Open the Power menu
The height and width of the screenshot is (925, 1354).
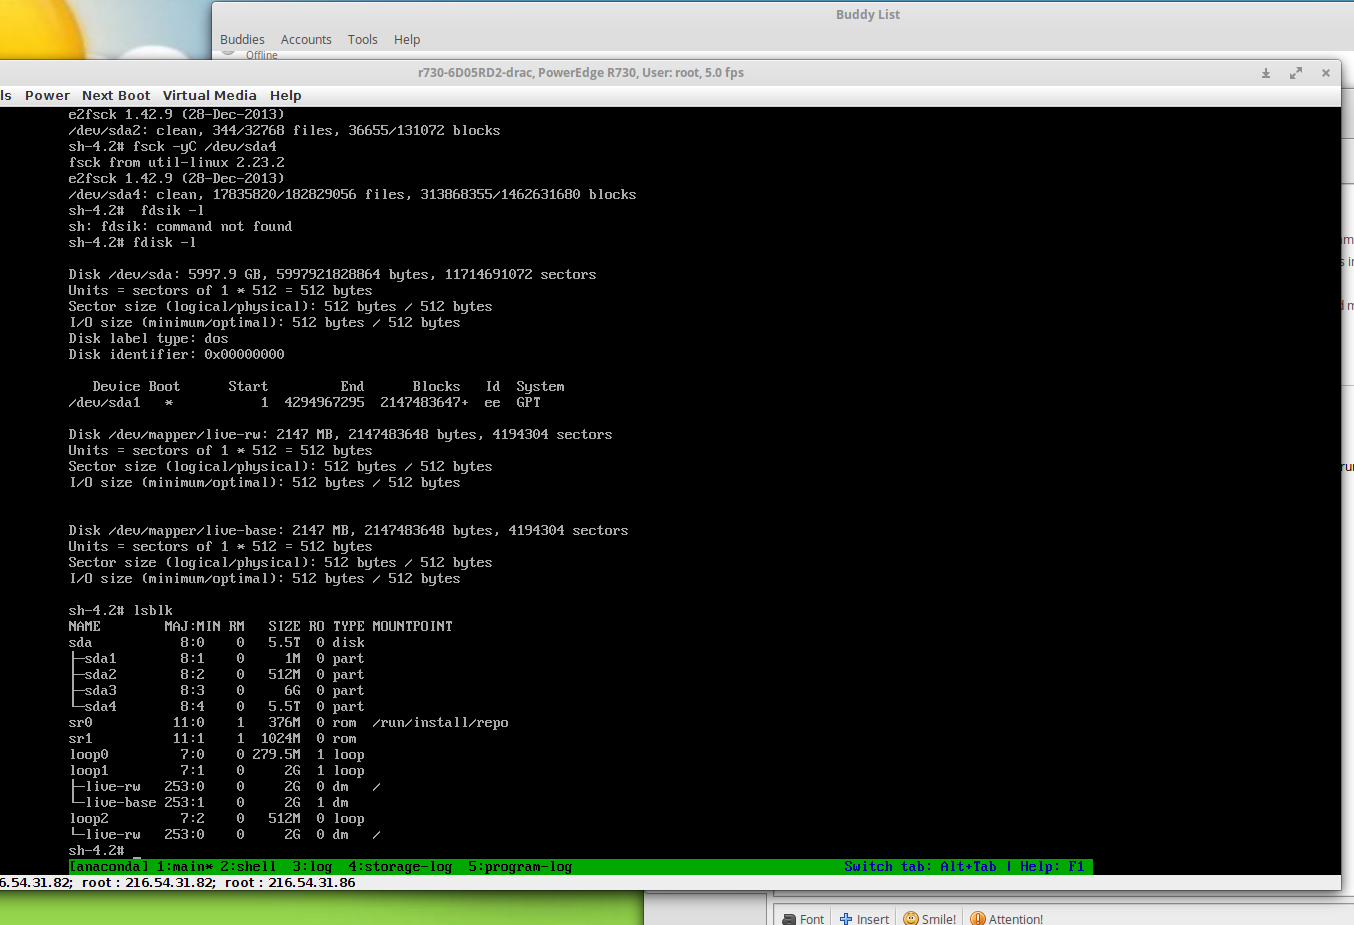(x=47, y=96)
